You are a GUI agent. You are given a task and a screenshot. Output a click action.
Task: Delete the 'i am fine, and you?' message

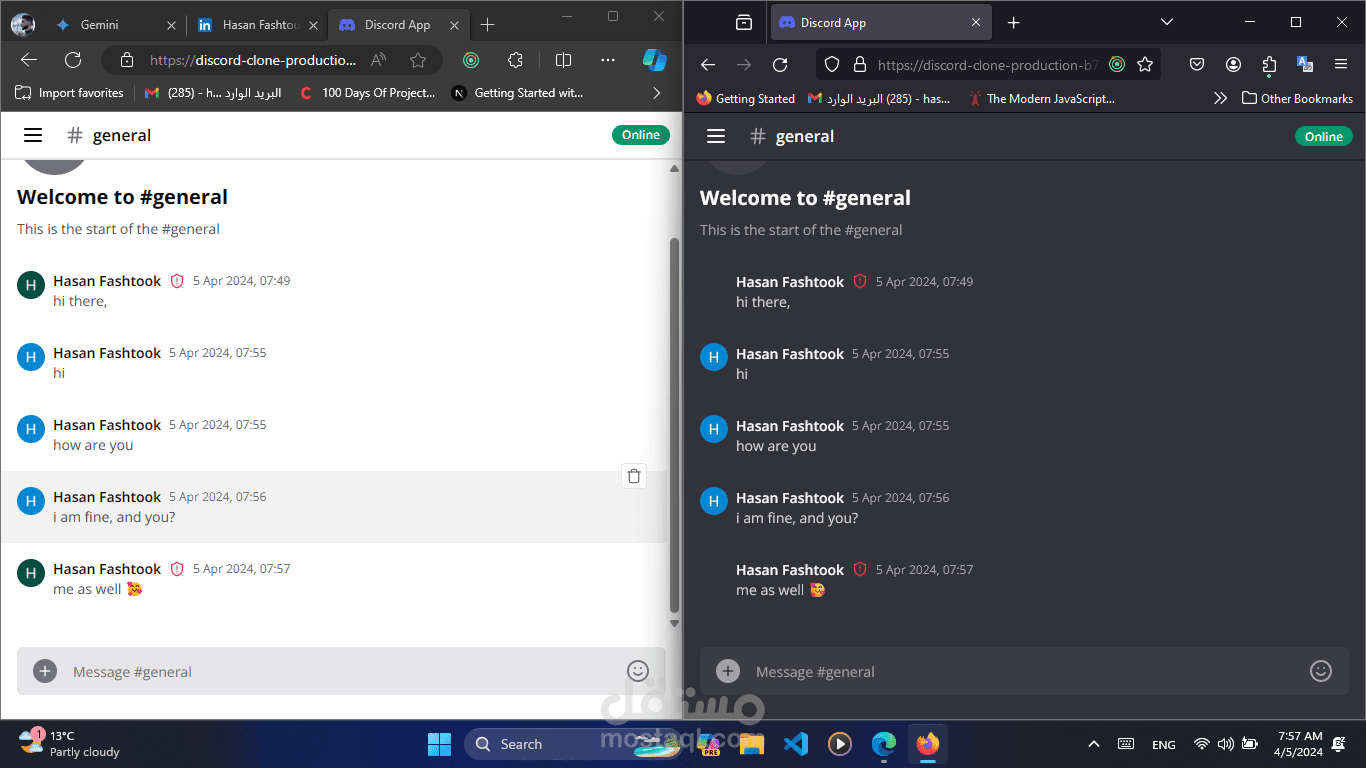[x=633, y=476]
